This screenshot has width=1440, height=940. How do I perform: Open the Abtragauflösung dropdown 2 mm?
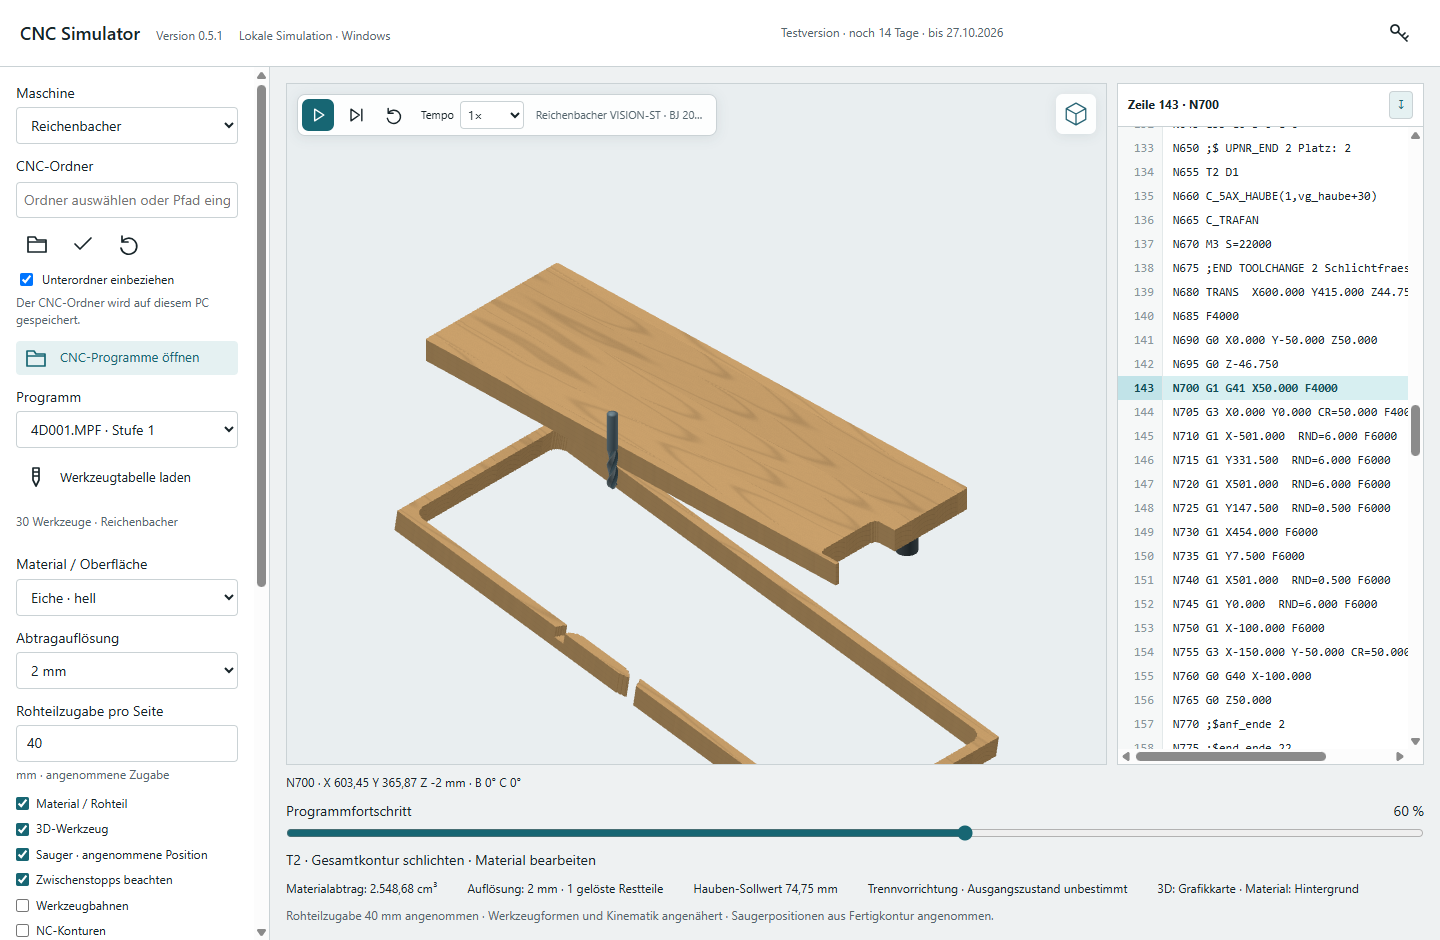pos(127,671)
